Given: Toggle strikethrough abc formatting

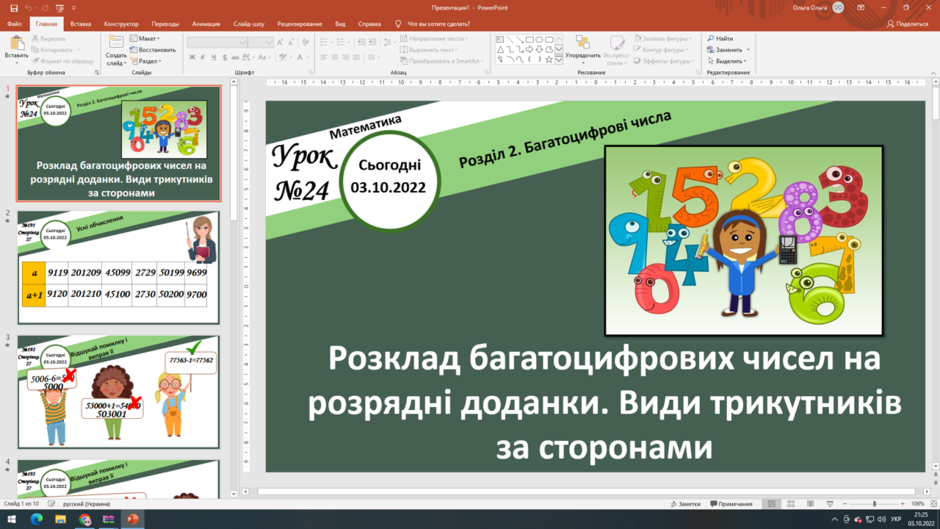Looking at the screenshot, I should [x=235, y=58].
